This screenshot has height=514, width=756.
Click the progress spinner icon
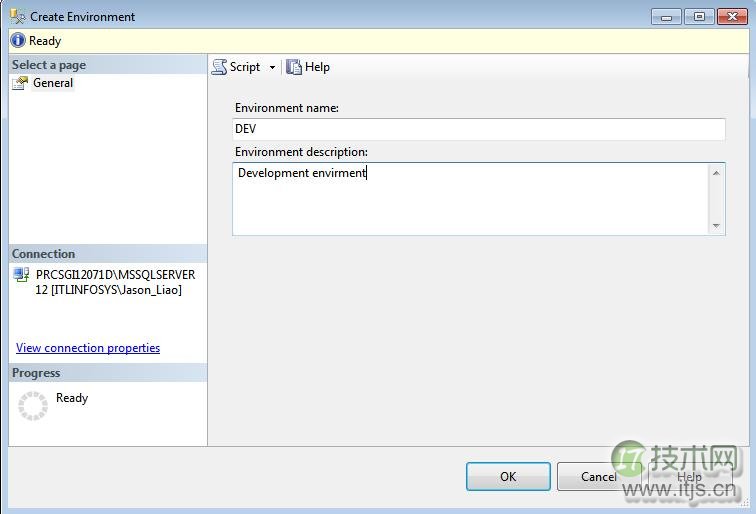(33, 405)
